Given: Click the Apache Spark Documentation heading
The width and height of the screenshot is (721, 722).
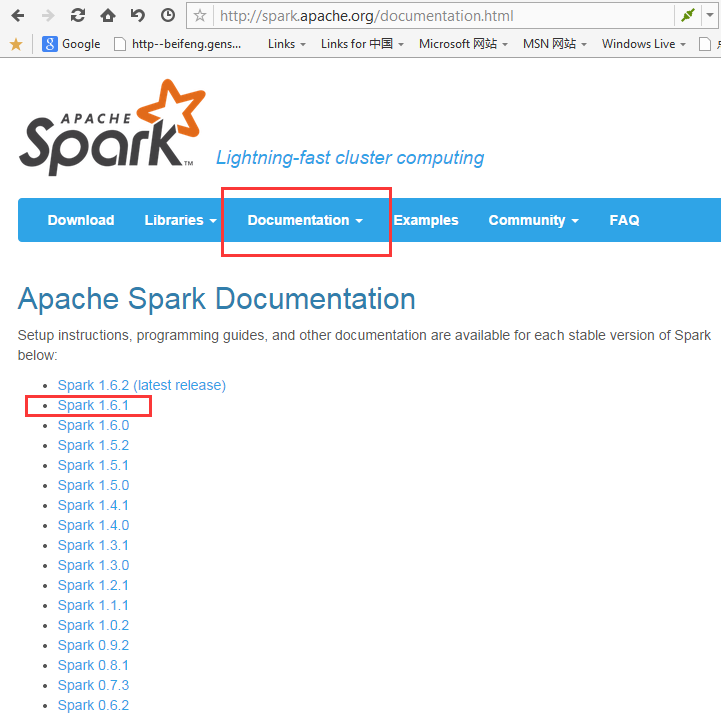Looking at the screenshot, I should click(x=216, y=299).
